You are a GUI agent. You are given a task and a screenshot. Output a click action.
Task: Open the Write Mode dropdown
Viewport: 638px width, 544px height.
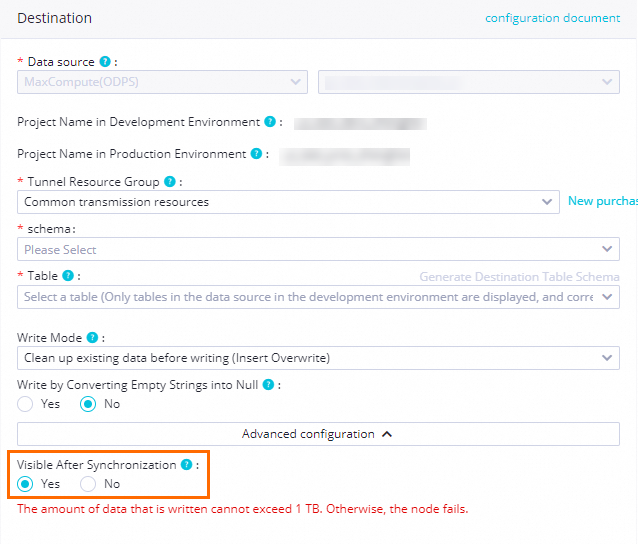(x=318, y=357)
